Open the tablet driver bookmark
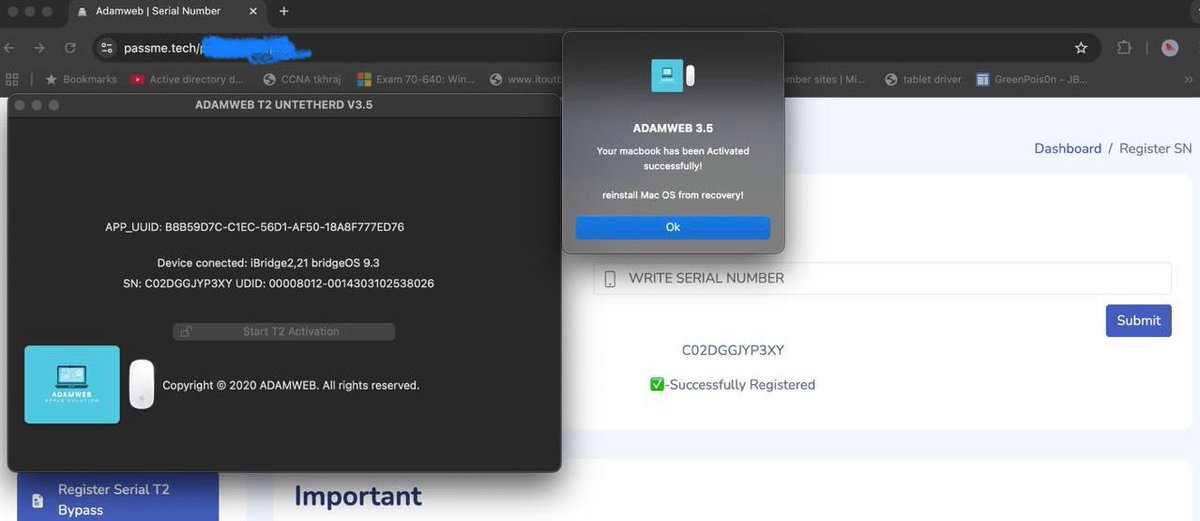The height and width of the screenshot is (521, 1200). (923, 79)
